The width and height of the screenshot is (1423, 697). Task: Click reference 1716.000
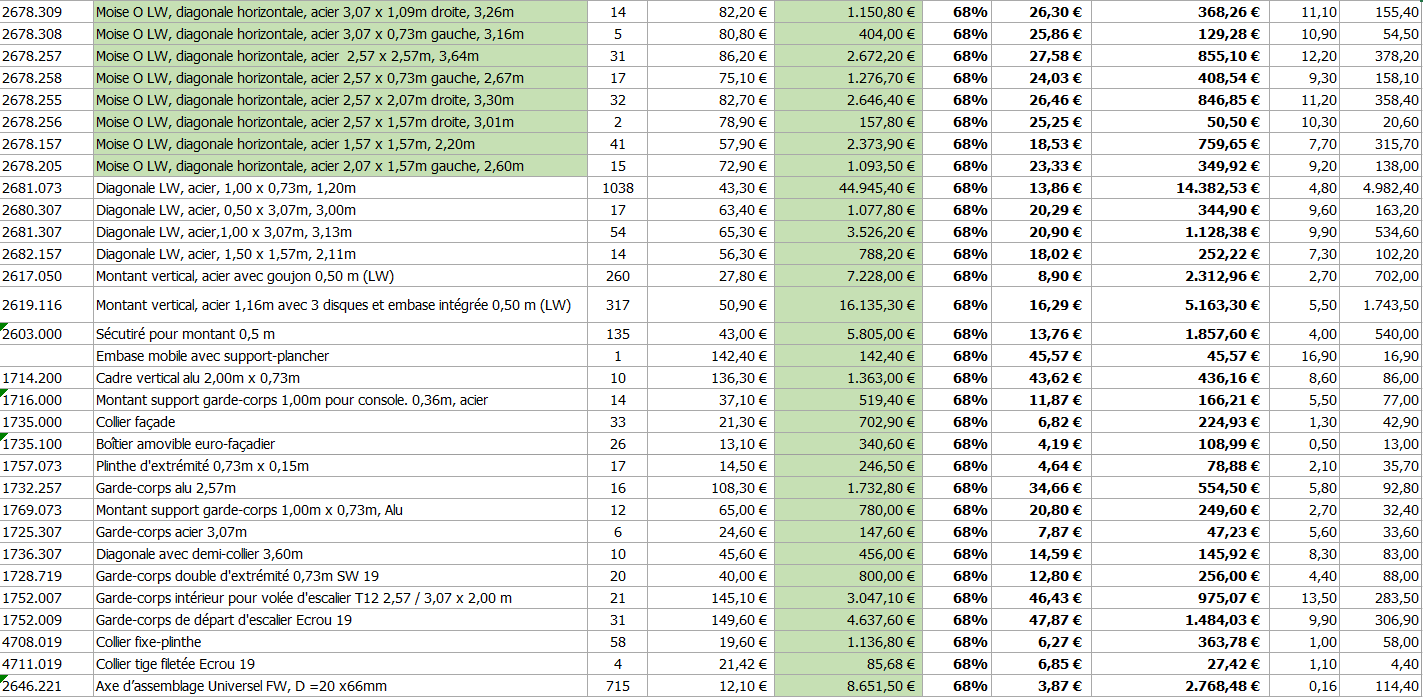pyautogui.click(x=46, y=400)
